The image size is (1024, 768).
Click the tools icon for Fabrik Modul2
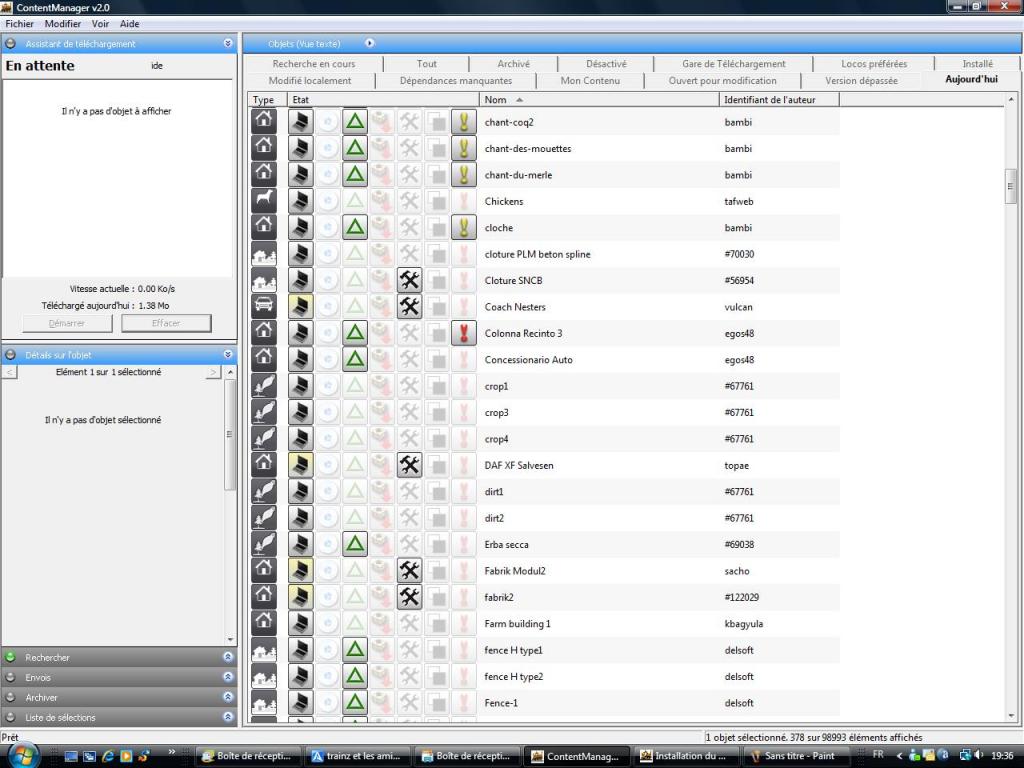coord(409,571)
